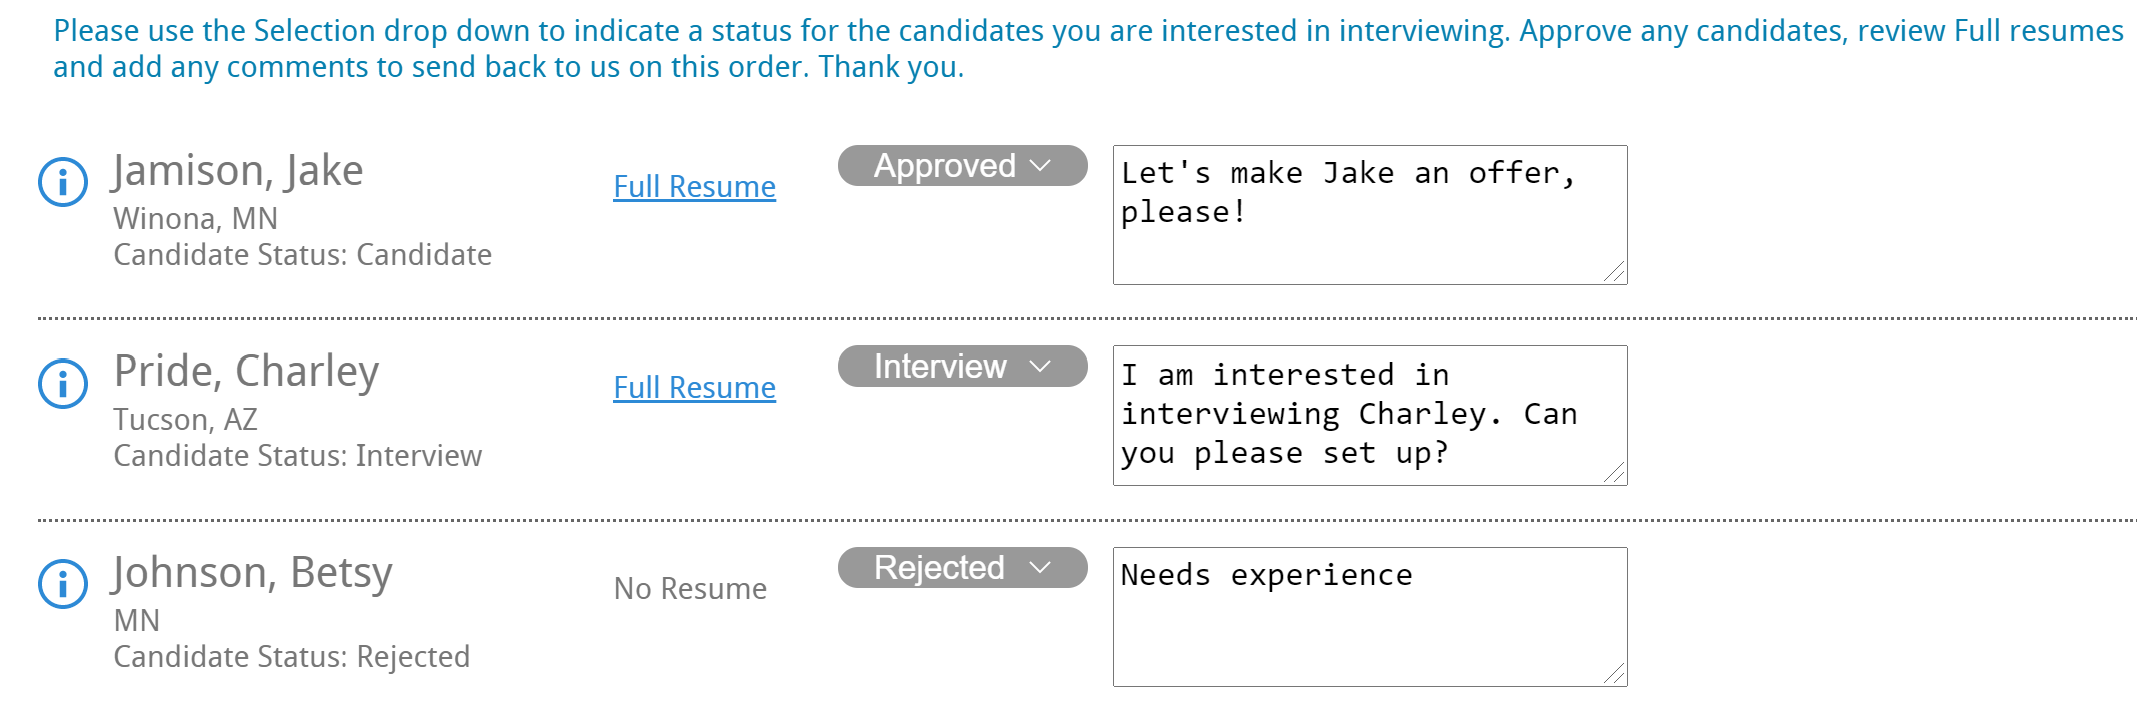Click resize corner of Betsy's comment box
Image resolution: width=2137 pixels, height=715 pixels.
(1615, 674)
